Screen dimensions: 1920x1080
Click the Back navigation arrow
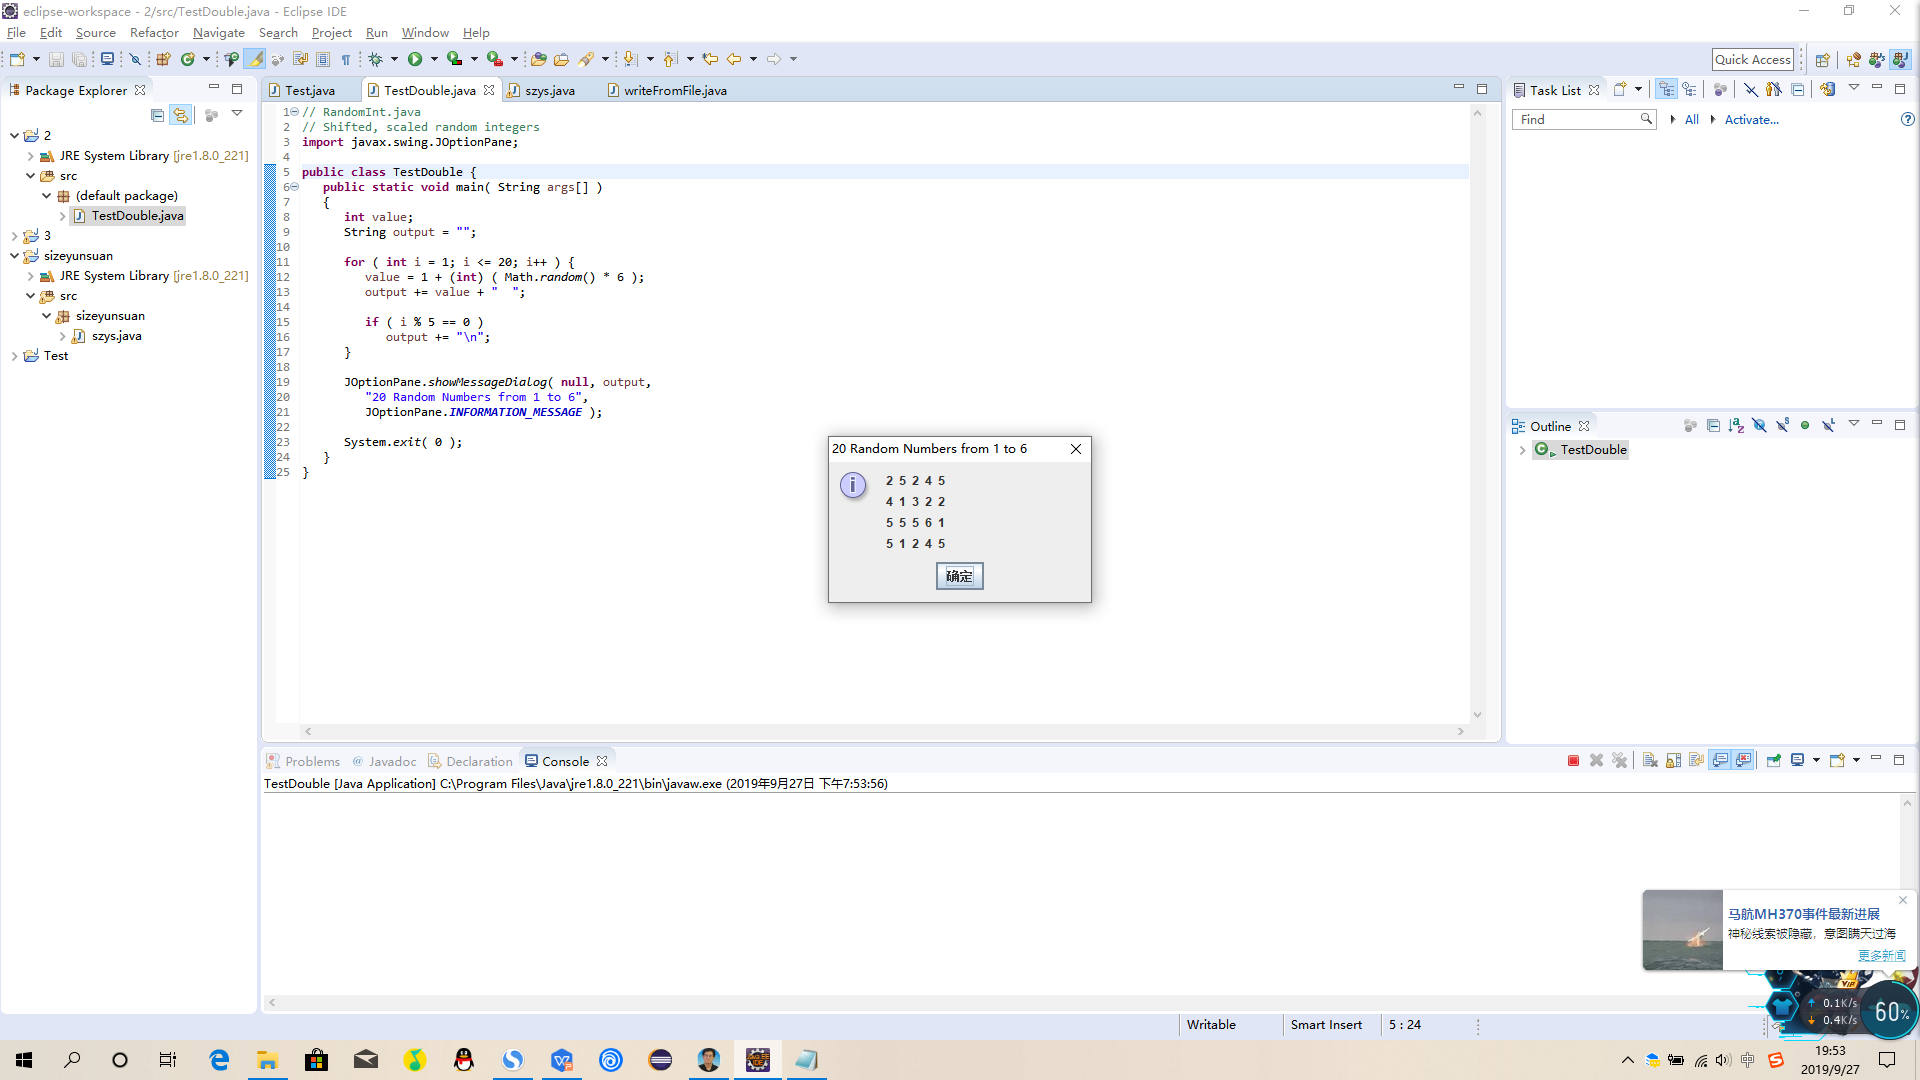[x=734, y=59]
